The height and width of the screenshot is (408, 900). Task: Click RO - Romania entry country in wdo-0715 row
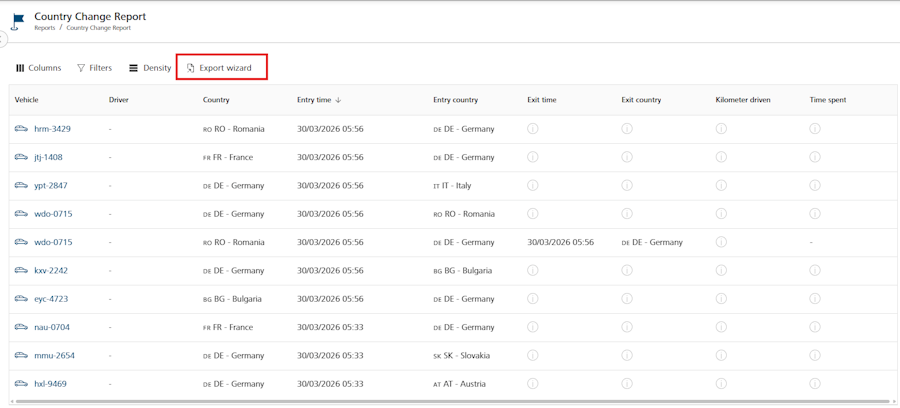(x=464, y=213)
